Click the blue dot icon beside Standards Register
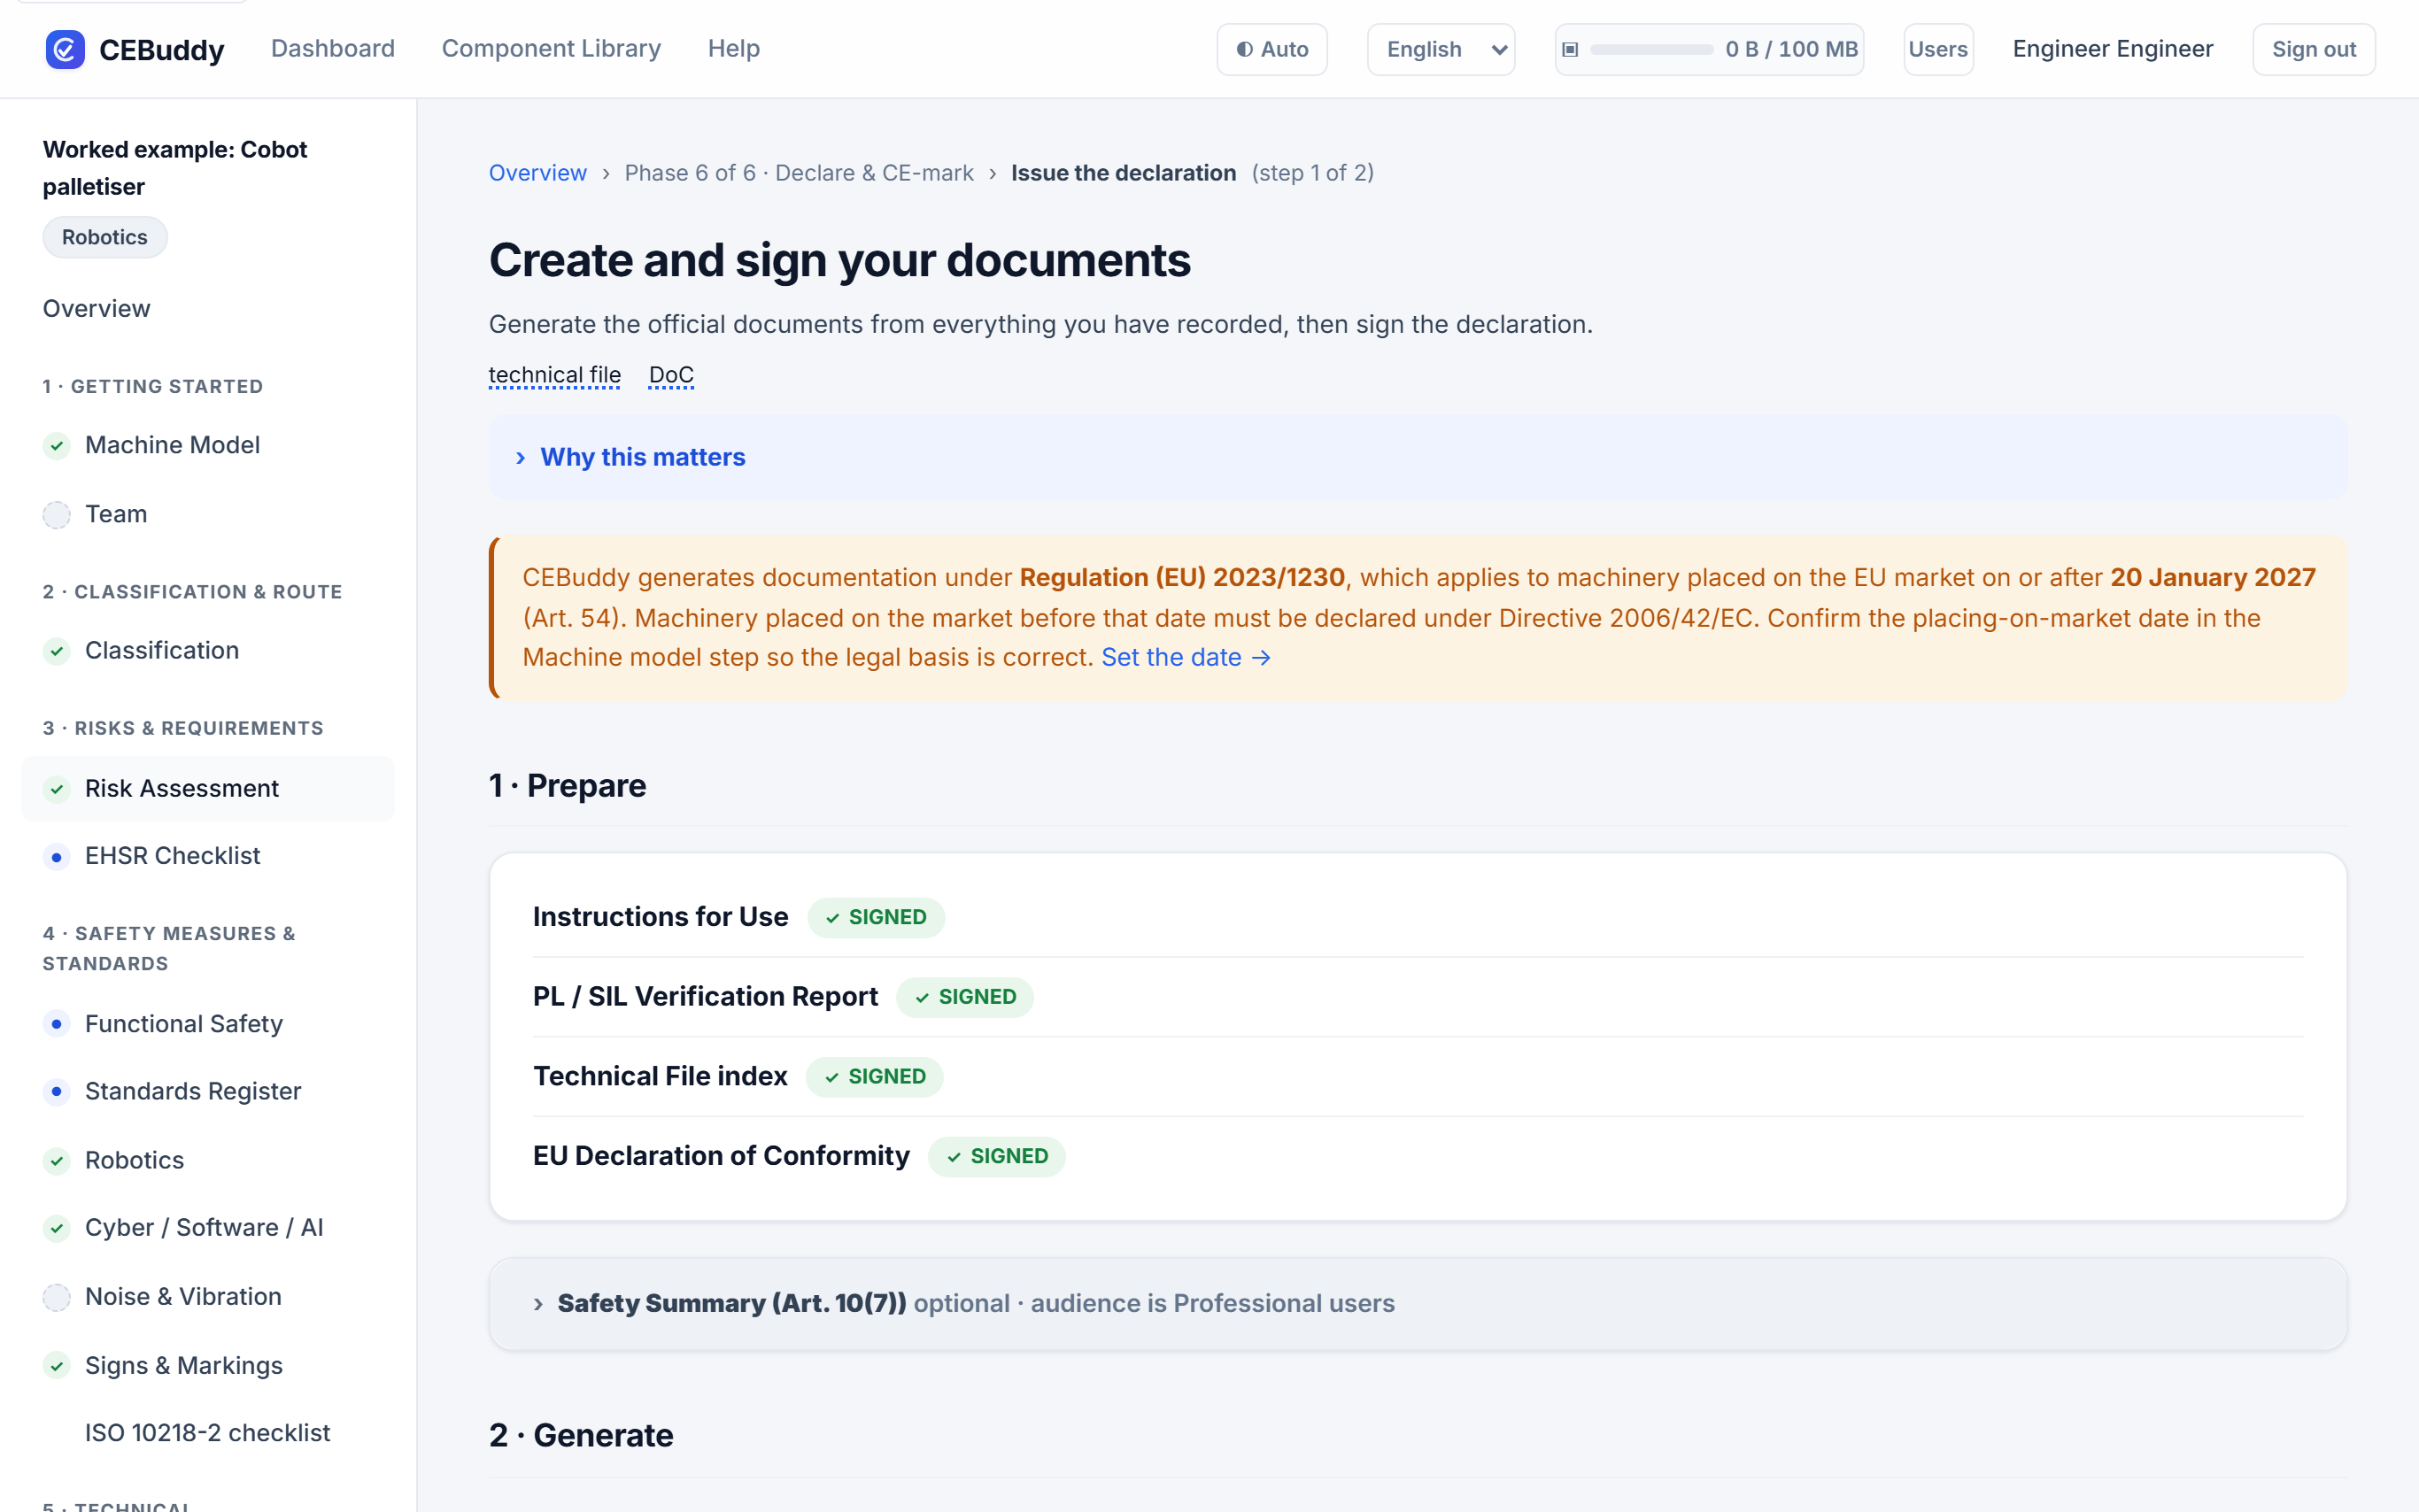 (57, 1092)
